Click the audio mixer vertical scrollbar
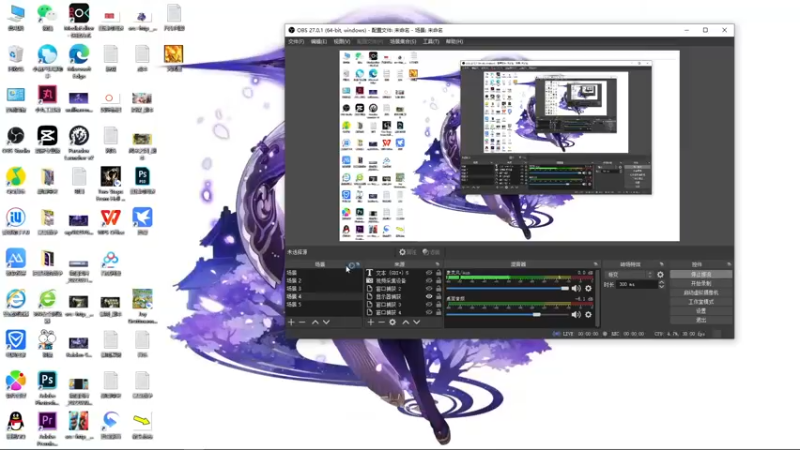Viewport: 800px width, 450px height. [x=597, y=298]
